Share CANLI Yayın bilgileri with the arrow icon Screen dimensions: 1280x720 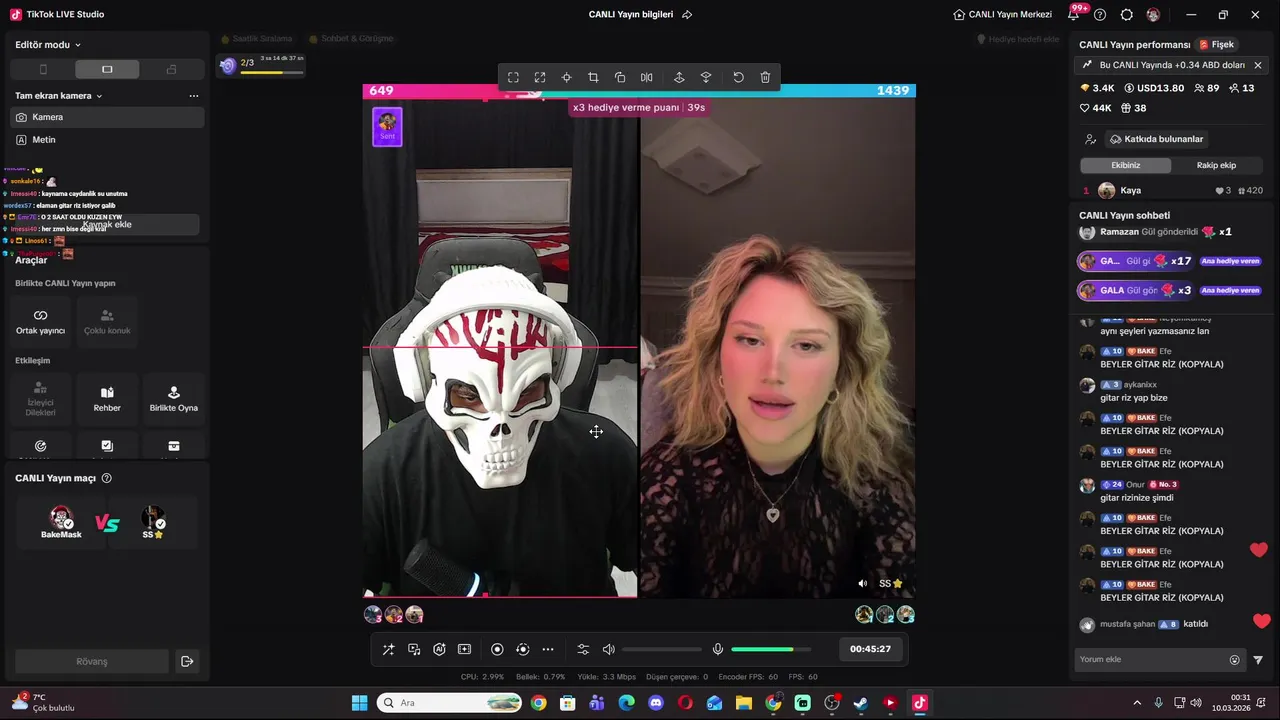687,15
